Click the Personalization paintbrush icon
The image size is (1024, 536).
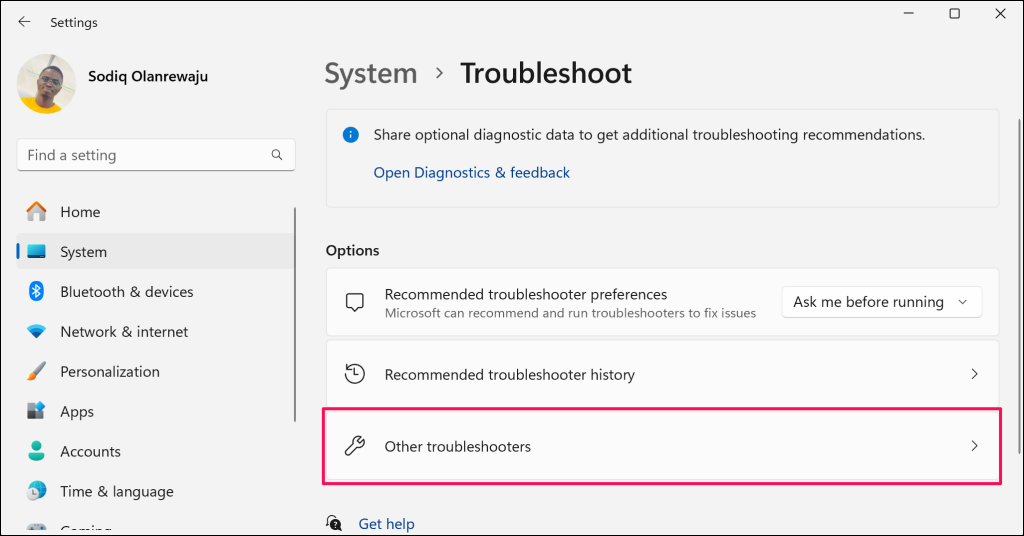pos(37,372)
